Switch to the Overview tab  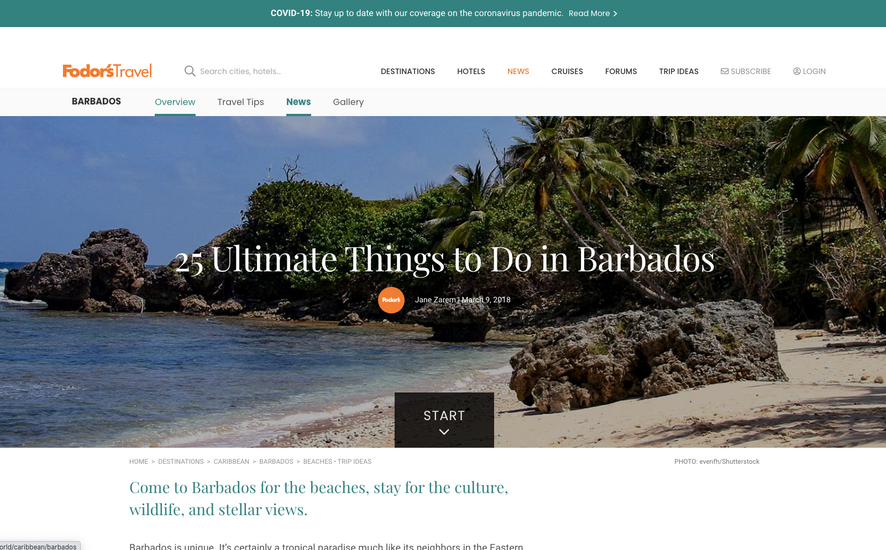pos(175,102)
